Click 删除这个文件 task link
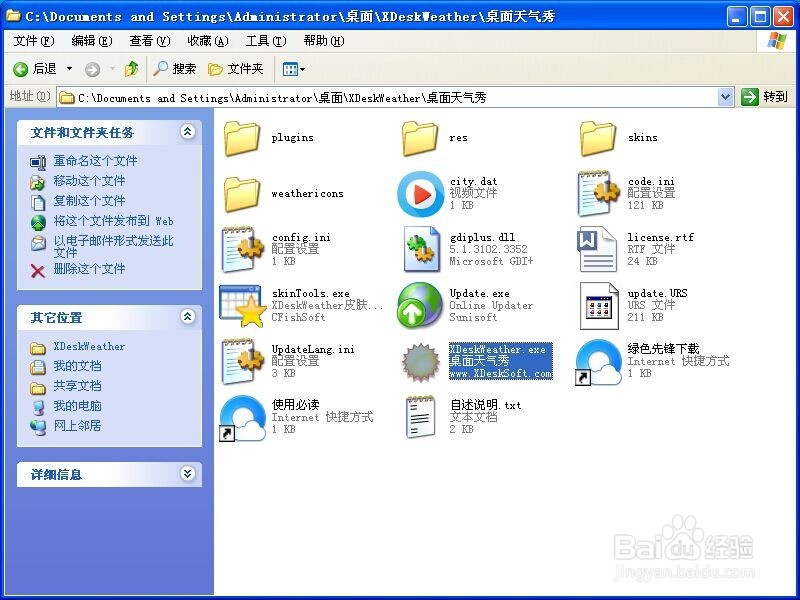The width and height of the screenshot is (800, 600). point(89,269)
